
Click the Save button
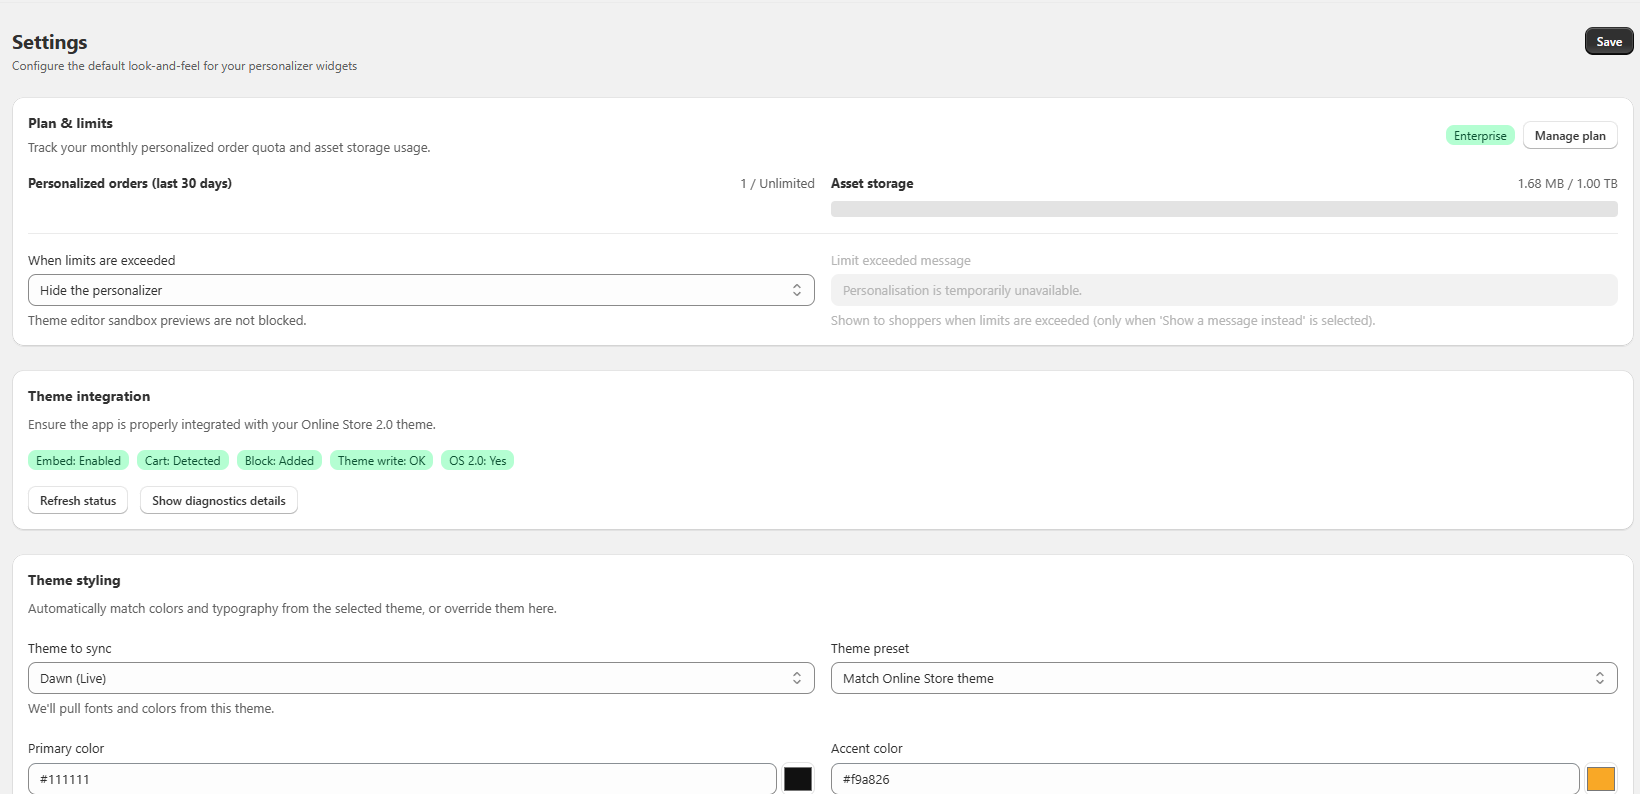tap(1608, 41)
